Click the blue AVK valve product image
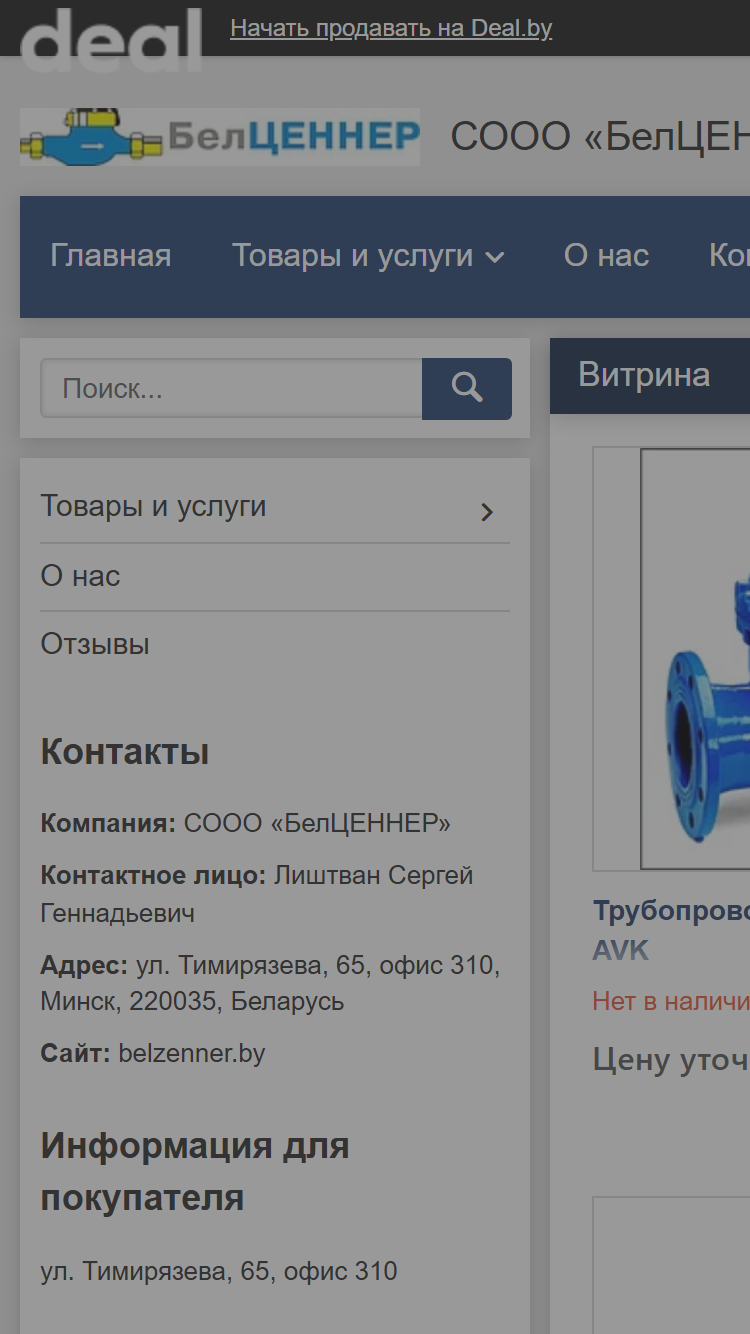 coord(695,659)
